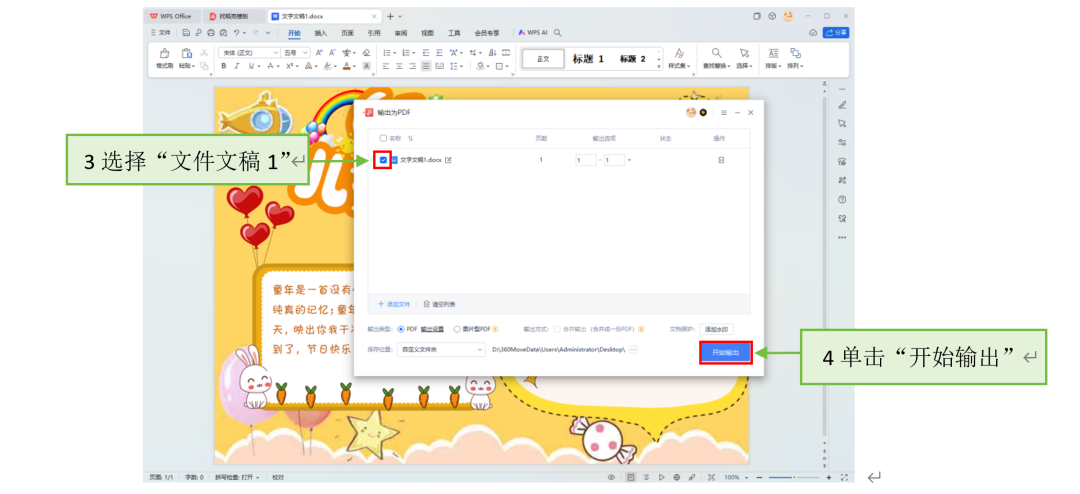Click the start page number field
The height and width of the screenshot is (494, 1080).
pos(585,160)
